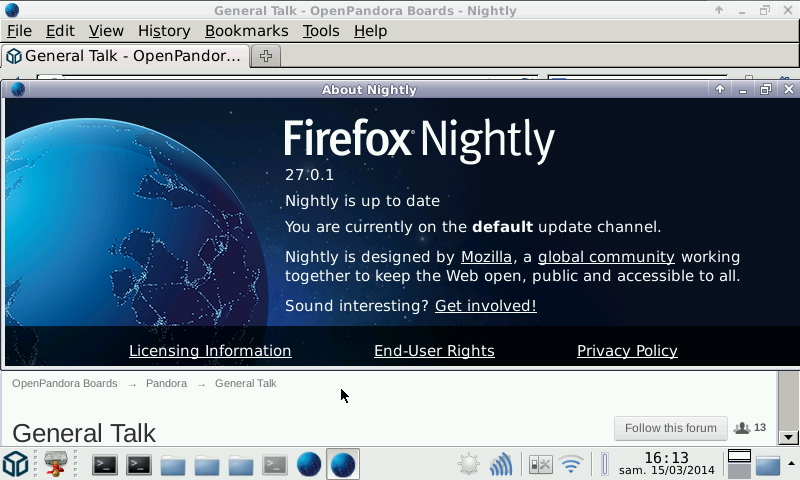Open the leftmost terminal in the taskbar
The image size is (800, 480).
pos(105,464)
